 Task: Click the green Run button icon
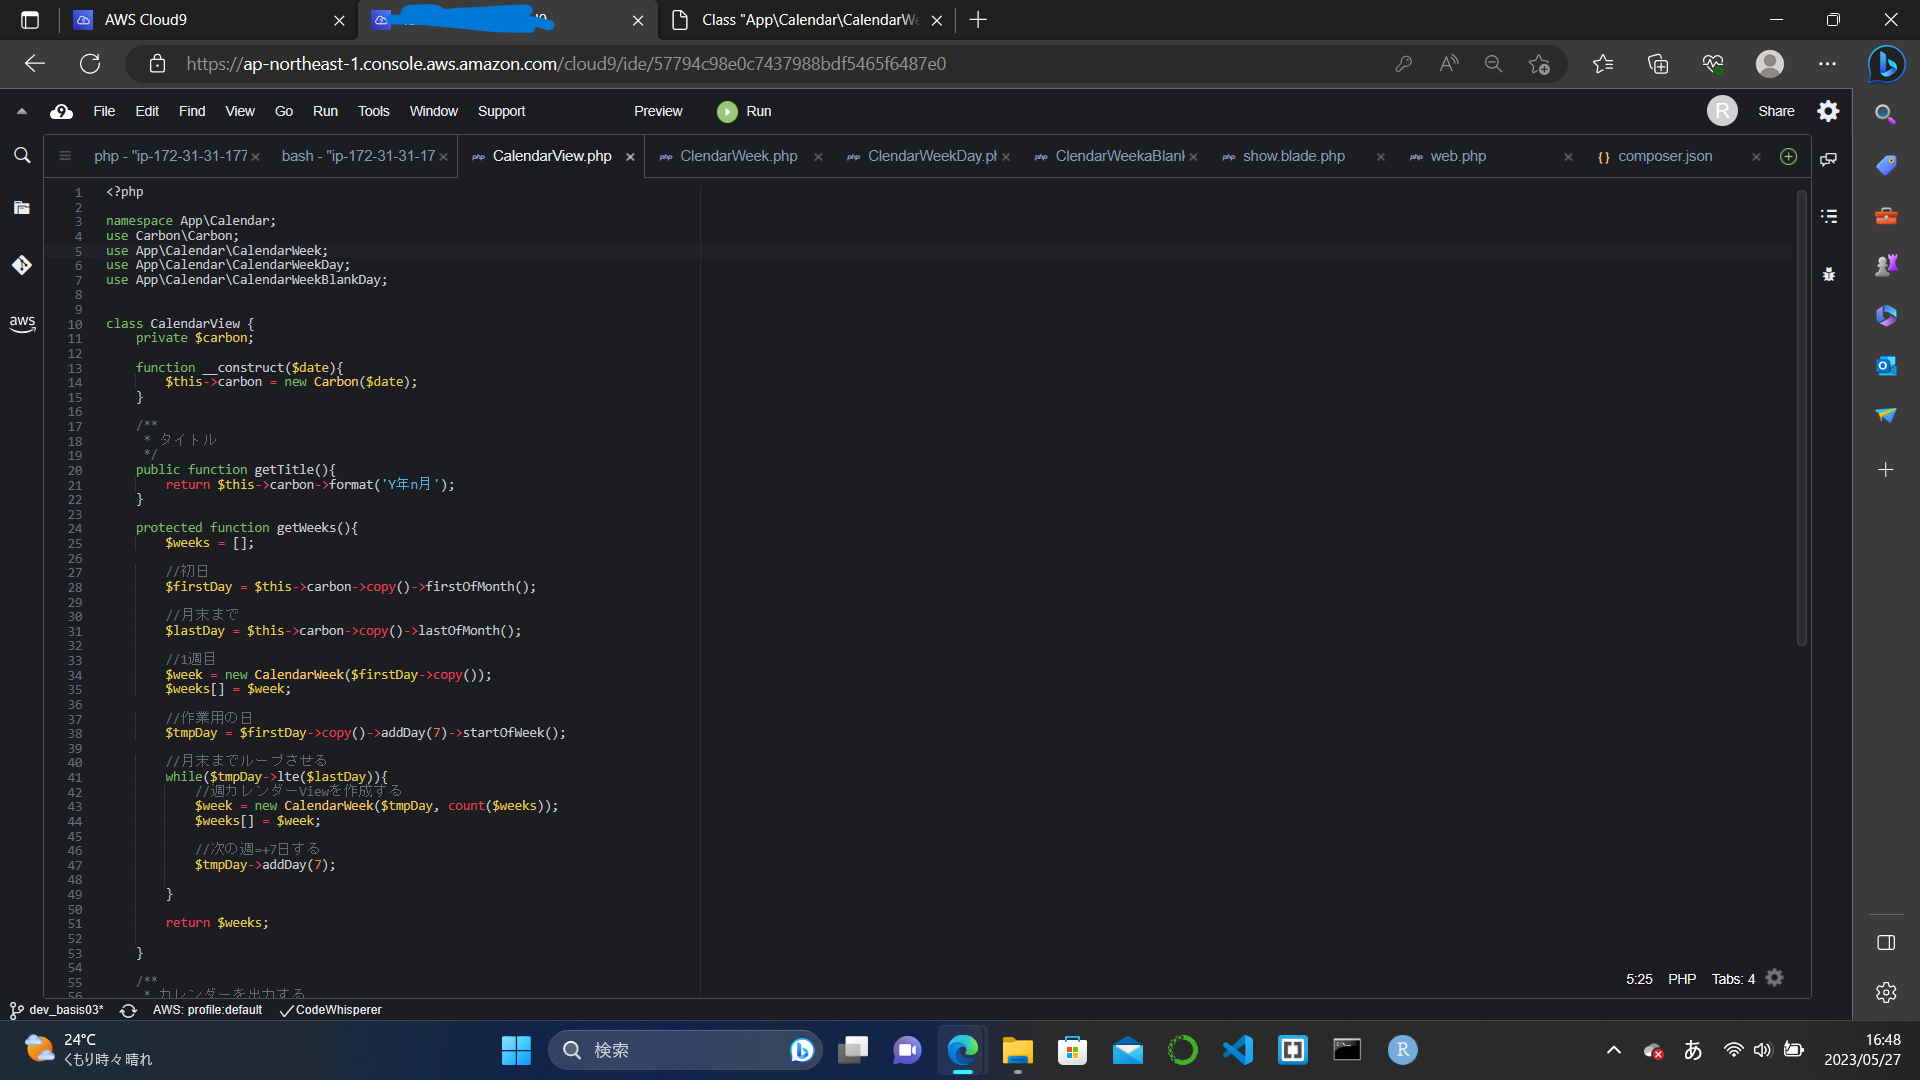pyautogui.click(x=727, y=112)
